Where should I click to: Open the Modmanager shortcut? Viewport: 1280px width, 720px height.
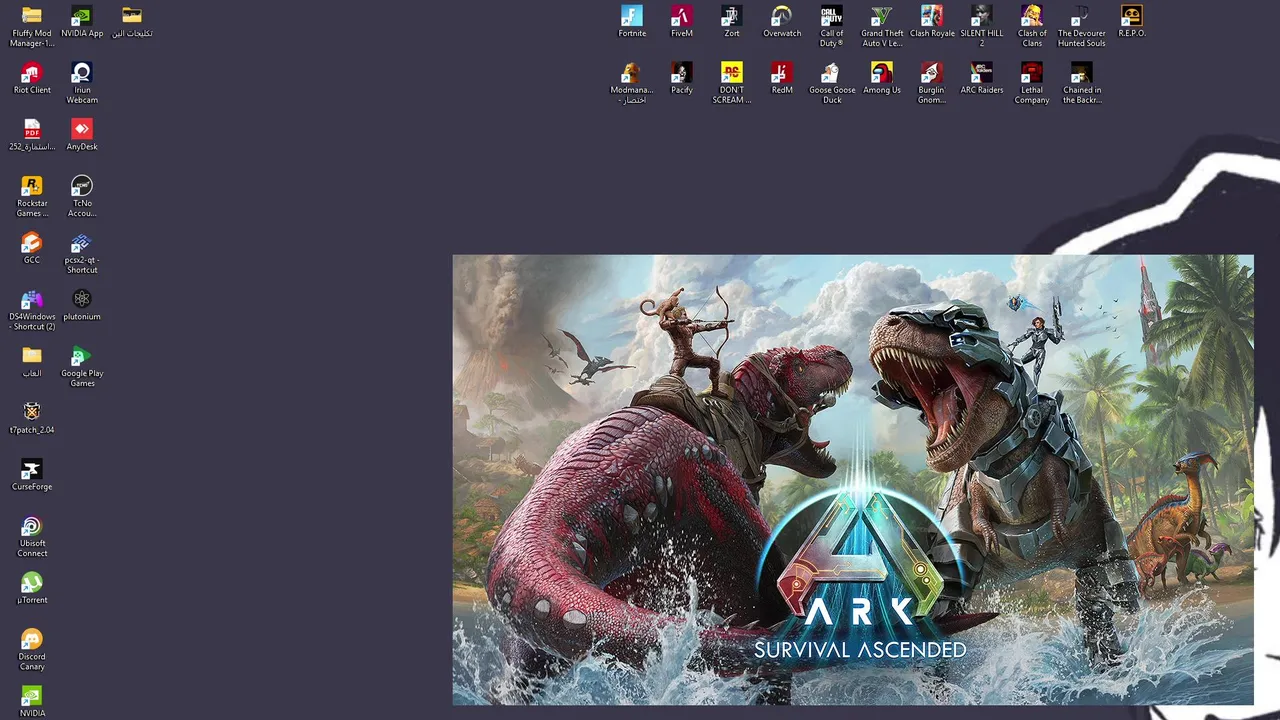[x=632, y=73]
